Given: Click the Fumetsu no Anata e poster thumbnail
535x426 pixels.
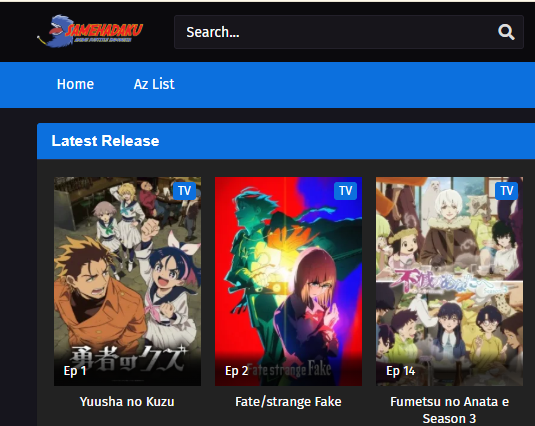Looking at the screenshot, I should point(449,281).
